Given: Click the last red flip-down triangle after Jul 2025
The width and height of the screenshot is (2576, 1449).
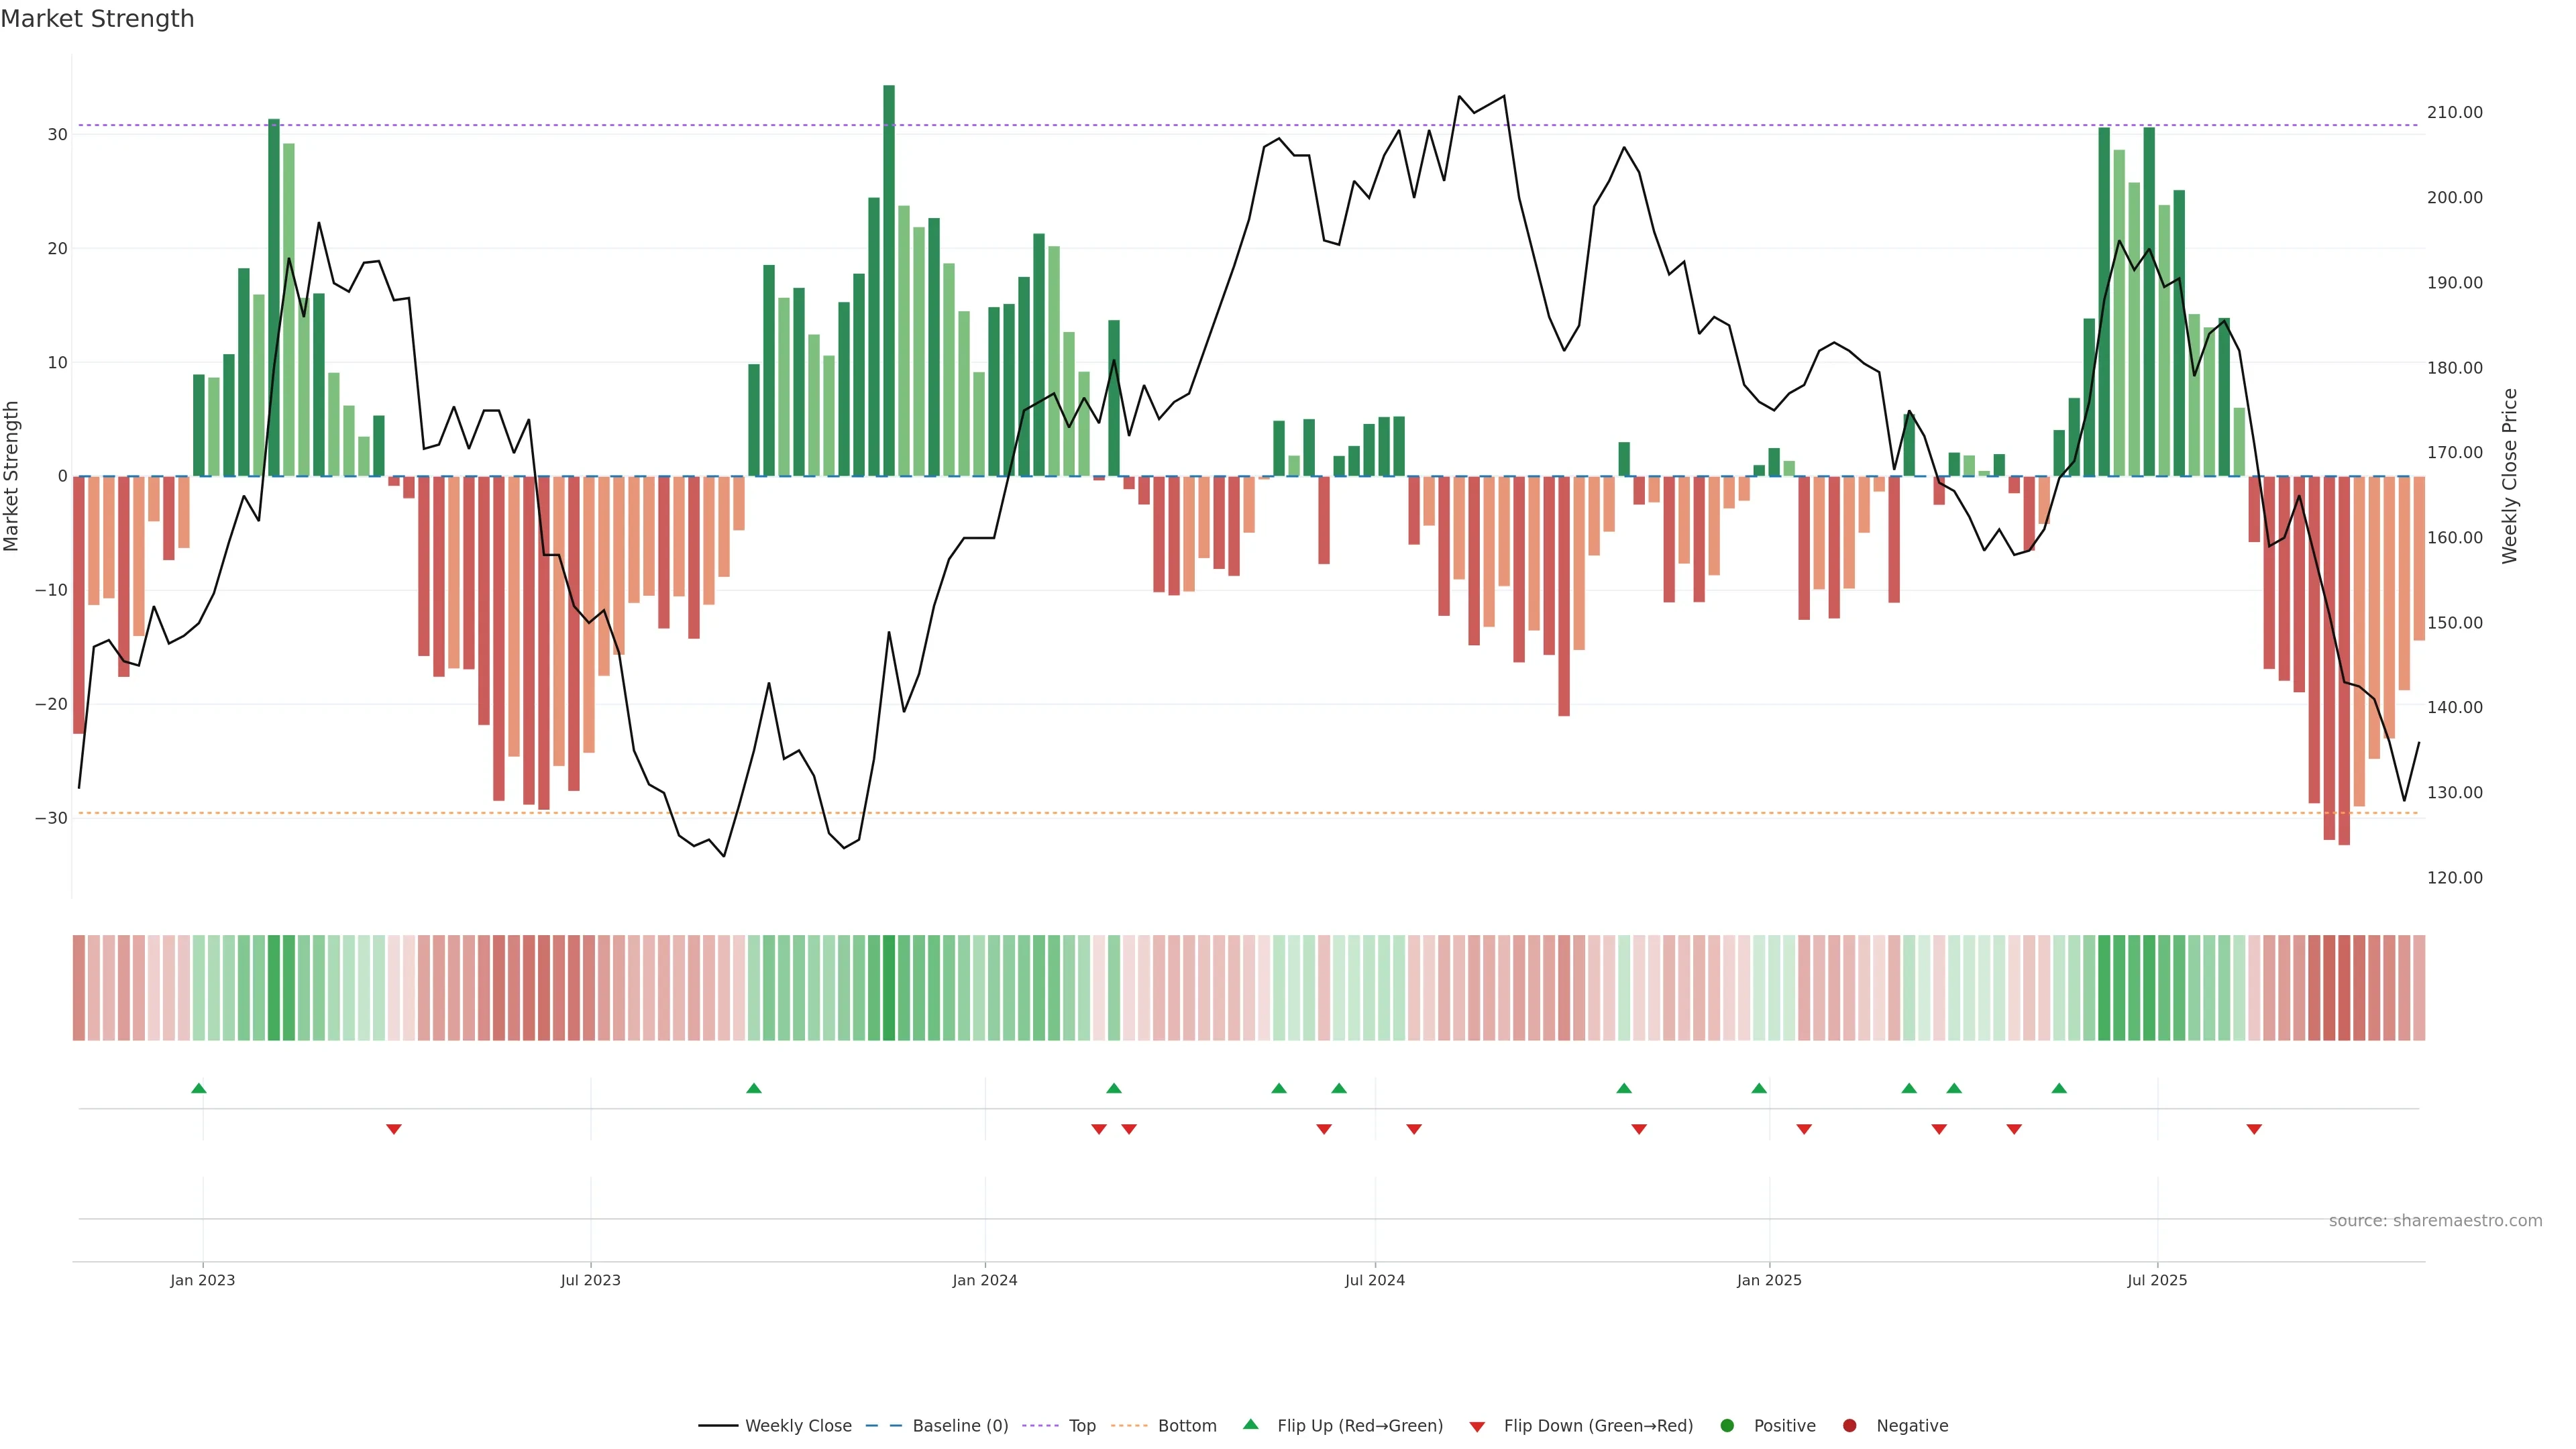Looking at the screenshot, I should pos(2254,1129).
